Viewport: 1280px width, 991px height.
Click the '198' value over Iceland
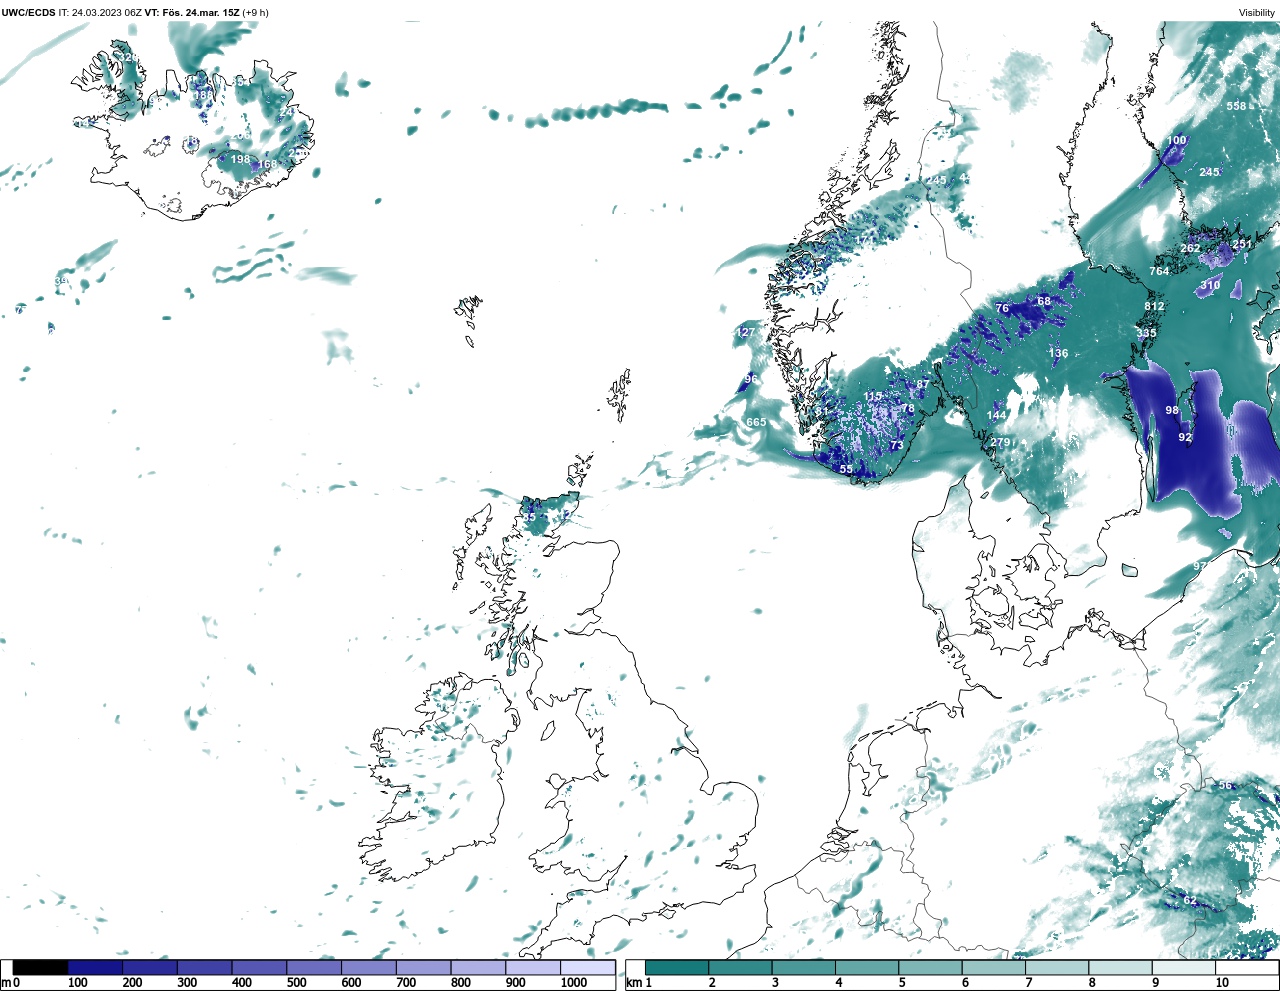pos(241,159)
